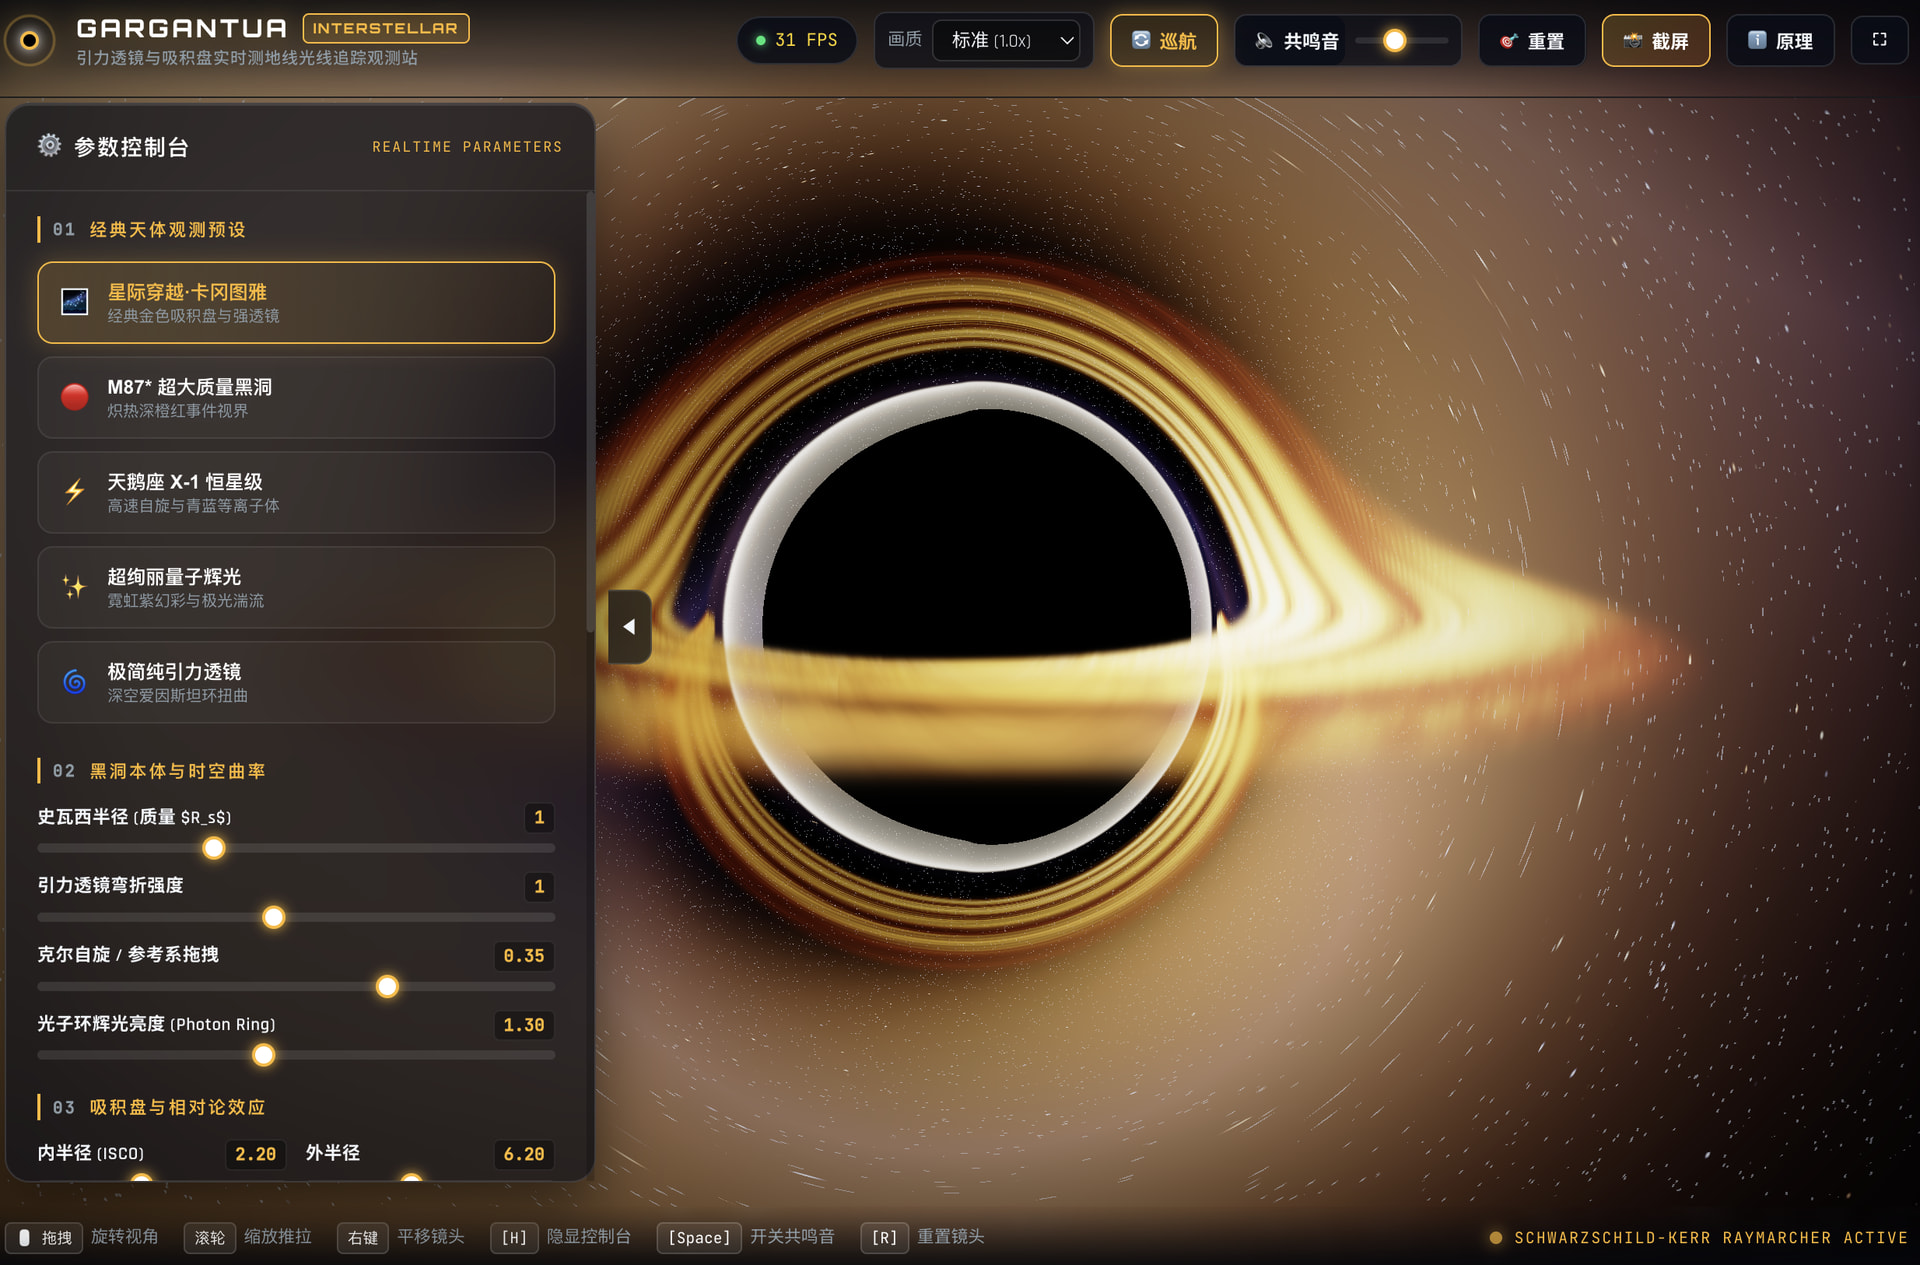Click the 史瓦西半径 value box showing 1
Screen dimensions: 1920x1265
pos(539,818)
